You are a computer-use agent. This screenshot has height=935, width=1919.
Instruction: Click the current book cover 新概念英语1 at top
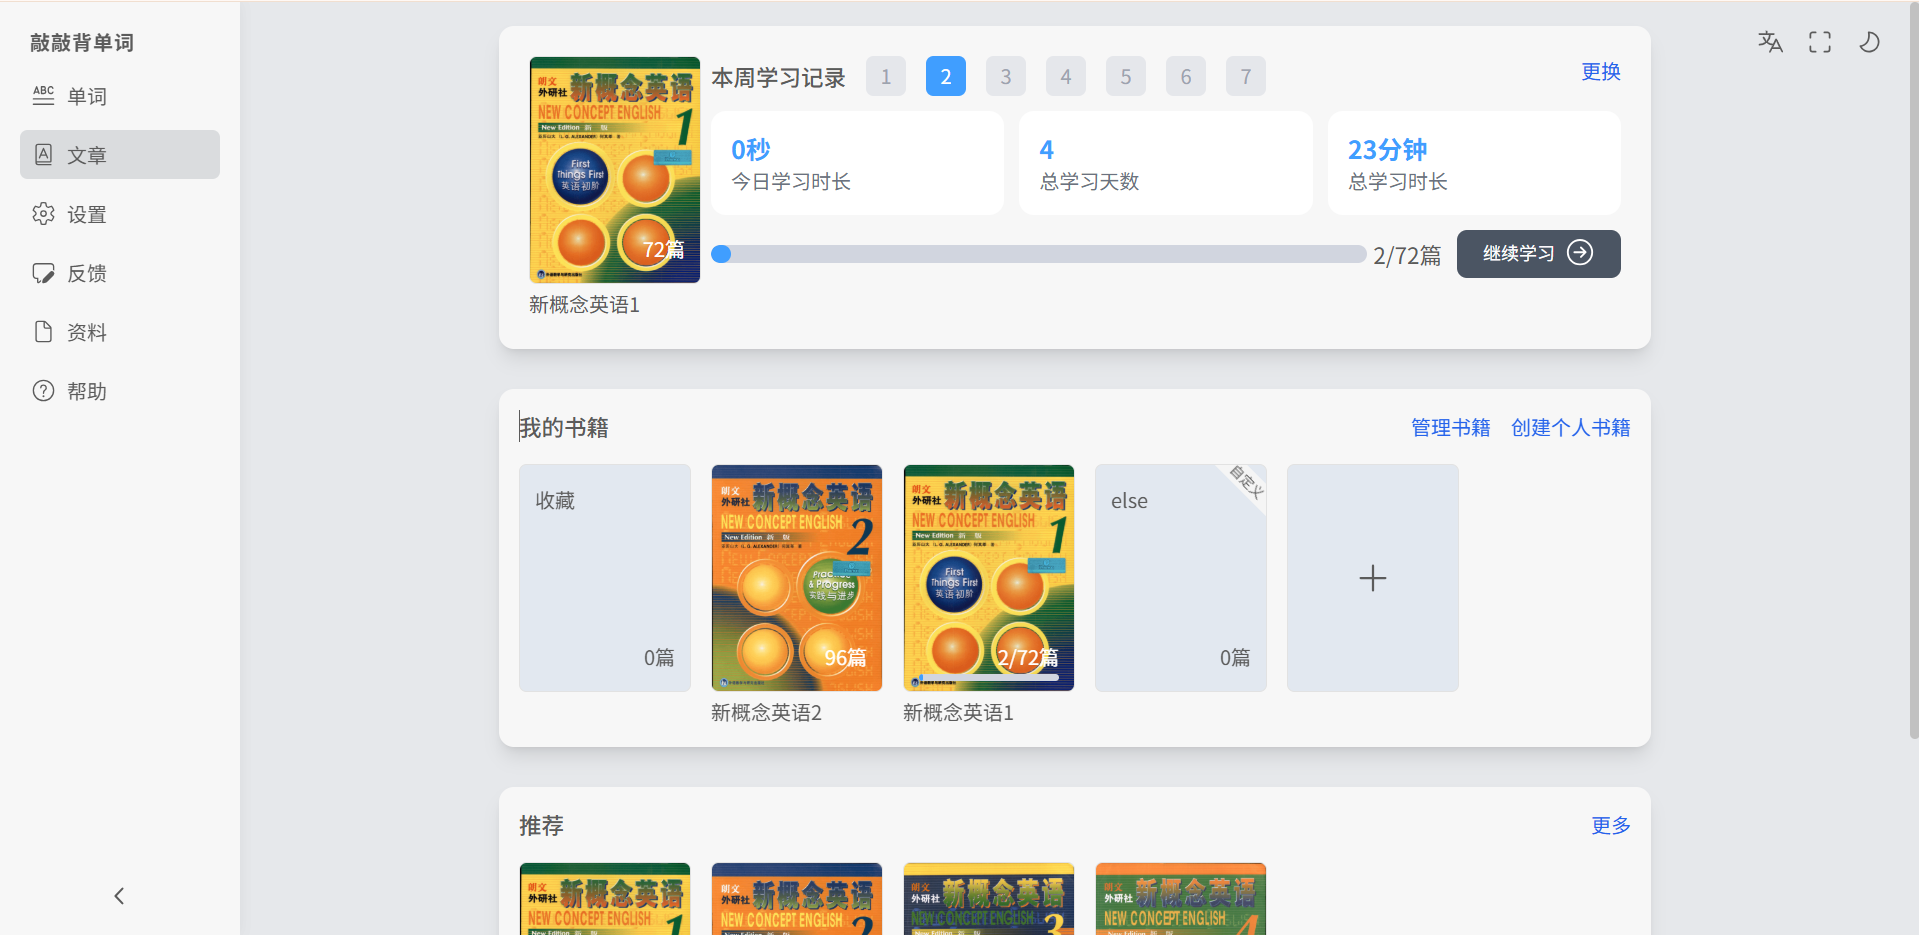[x=615, y=170]
